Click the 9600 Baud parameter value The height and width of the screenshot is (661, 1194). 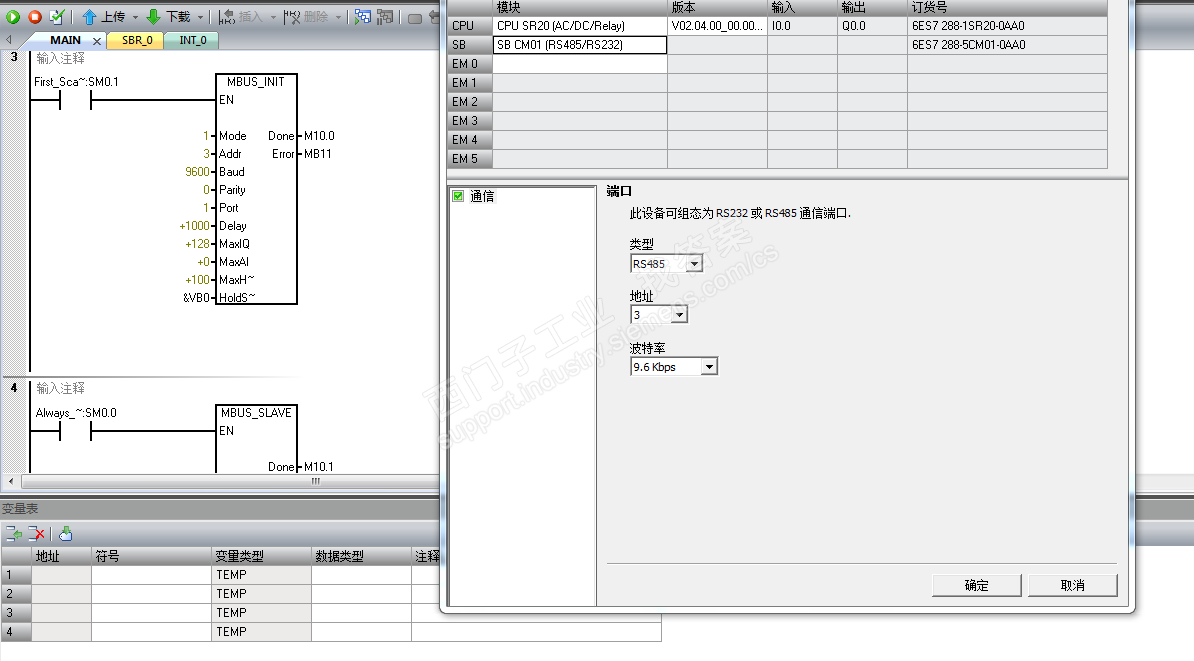(x=197, y=172)
